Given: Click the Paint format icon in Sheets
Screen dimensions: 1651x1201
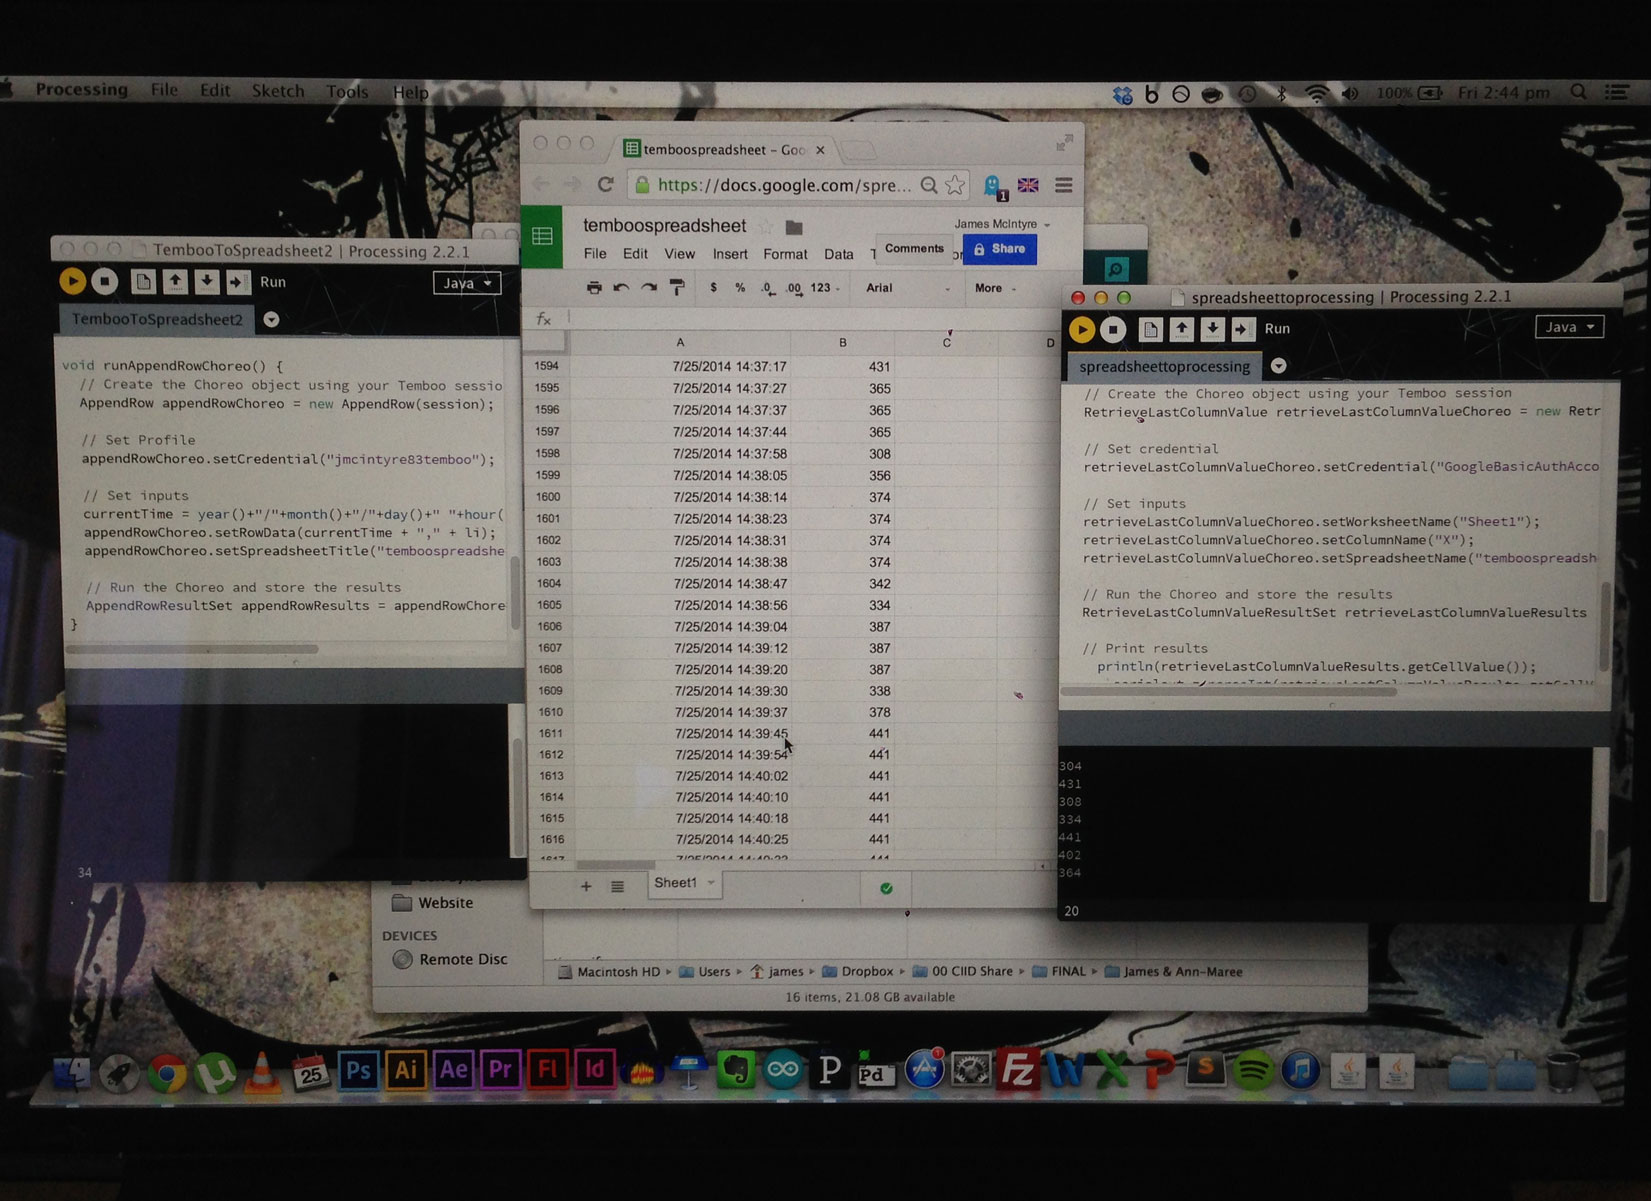Looking at the screenshot, I should tap(677, 288).
